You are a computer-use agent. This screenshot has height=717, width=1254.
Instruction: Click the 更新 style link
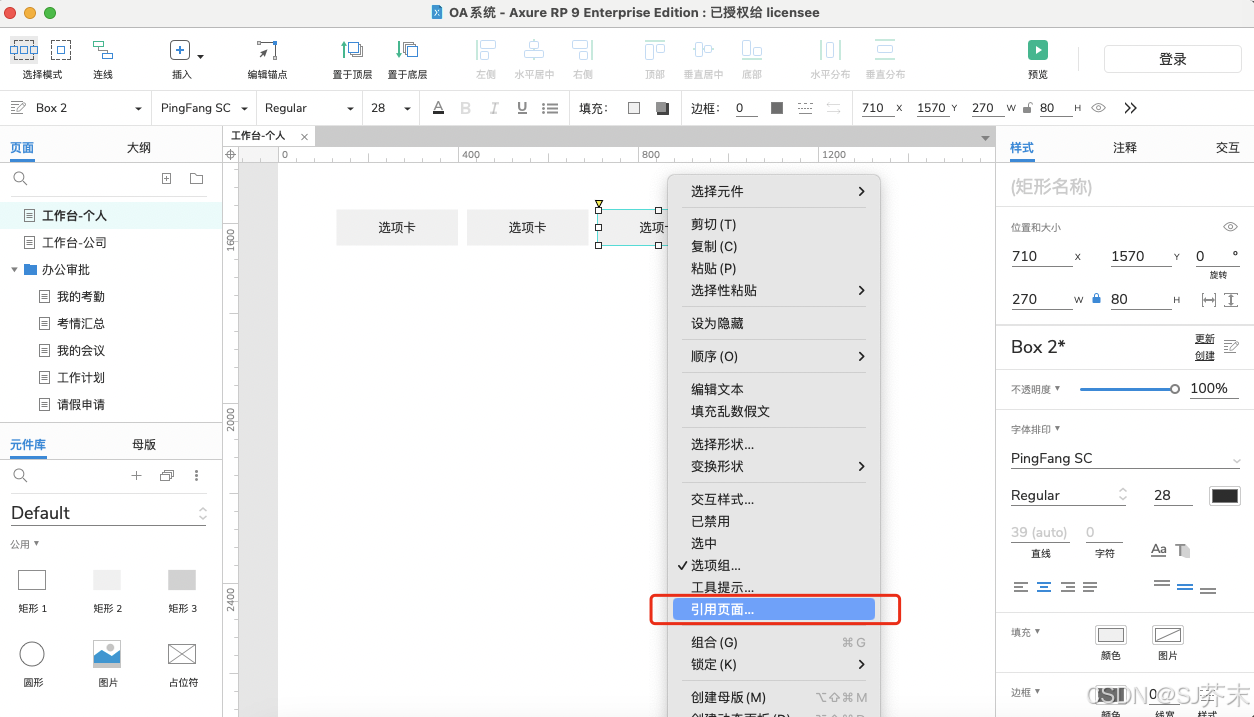click(1205, 339)
